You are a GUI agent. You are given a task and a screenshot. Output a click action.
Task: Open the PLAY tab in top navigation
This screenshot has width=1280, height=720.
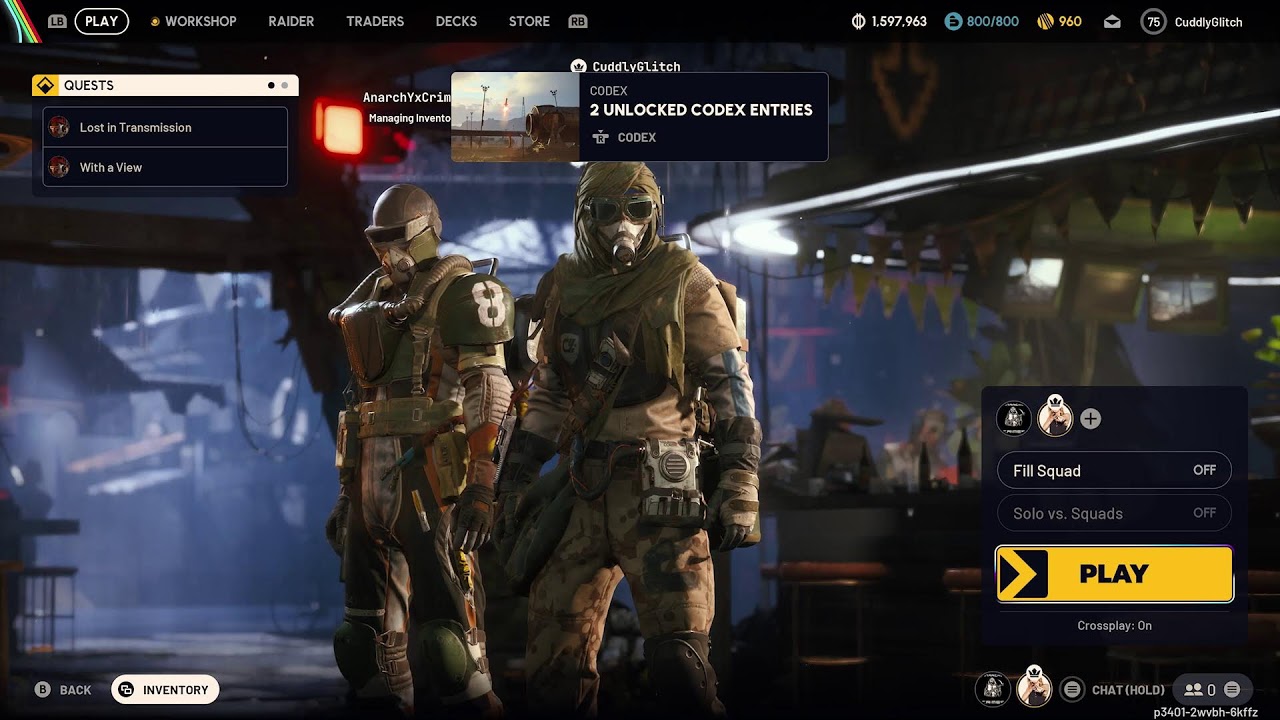click(101, 21)
